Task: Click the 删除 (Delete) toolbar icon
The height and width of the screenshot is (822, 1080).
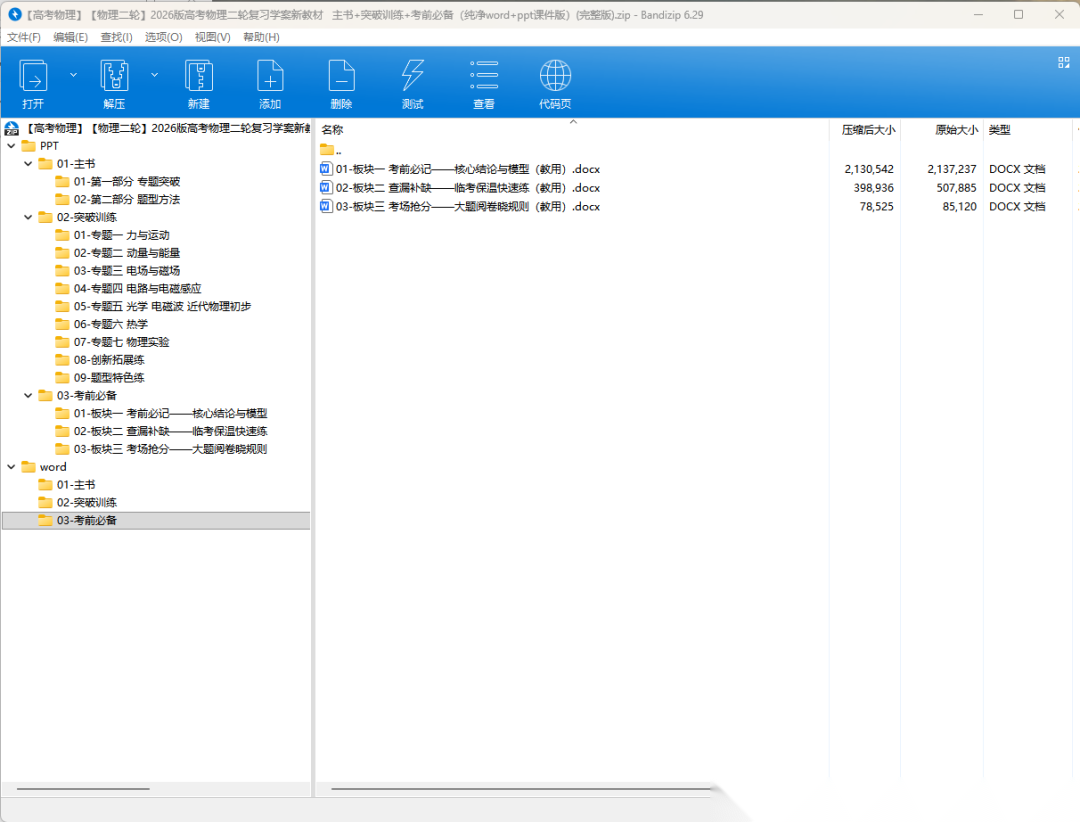Action: (x=341, y=77)
